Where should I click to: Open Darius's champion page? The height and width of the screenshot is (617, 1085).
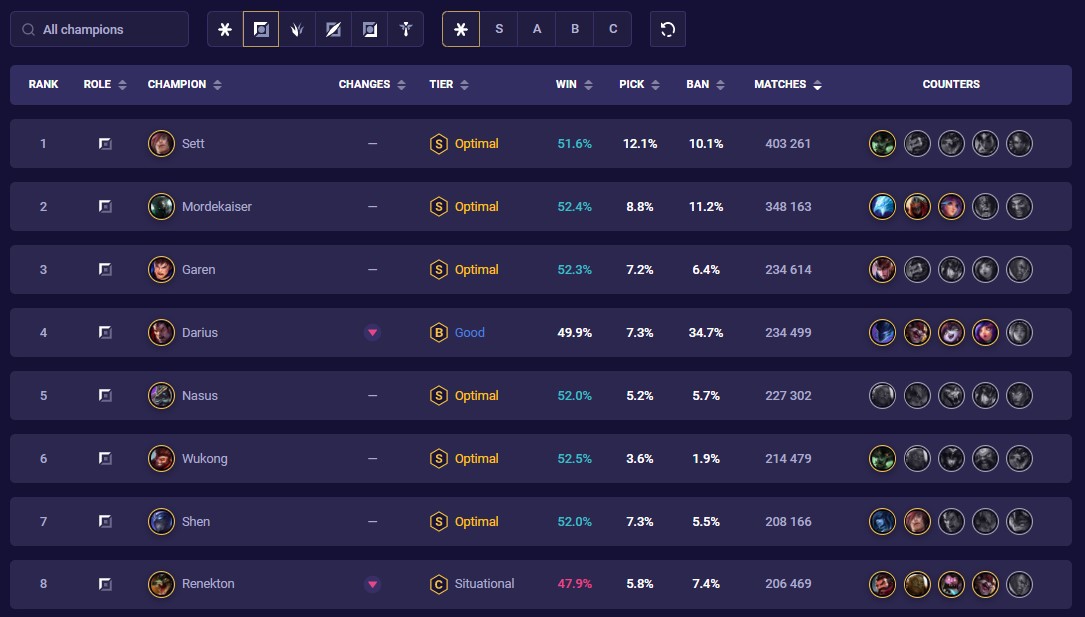tap(198, 332)
